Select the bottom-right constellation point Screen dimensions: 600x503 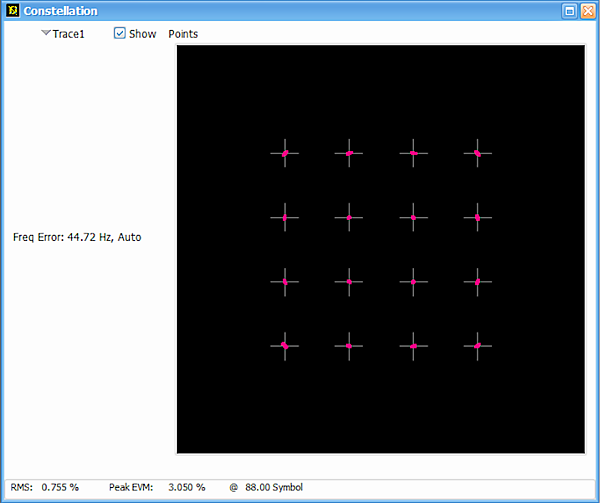(477, 346)
